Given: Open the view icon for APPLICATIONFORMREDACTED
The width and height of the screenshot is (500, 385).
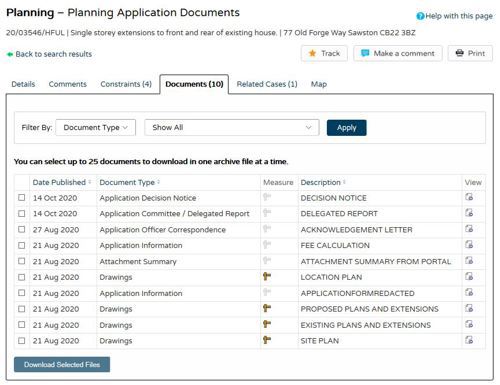Looking at the screenshot, I should pos(469,292).
